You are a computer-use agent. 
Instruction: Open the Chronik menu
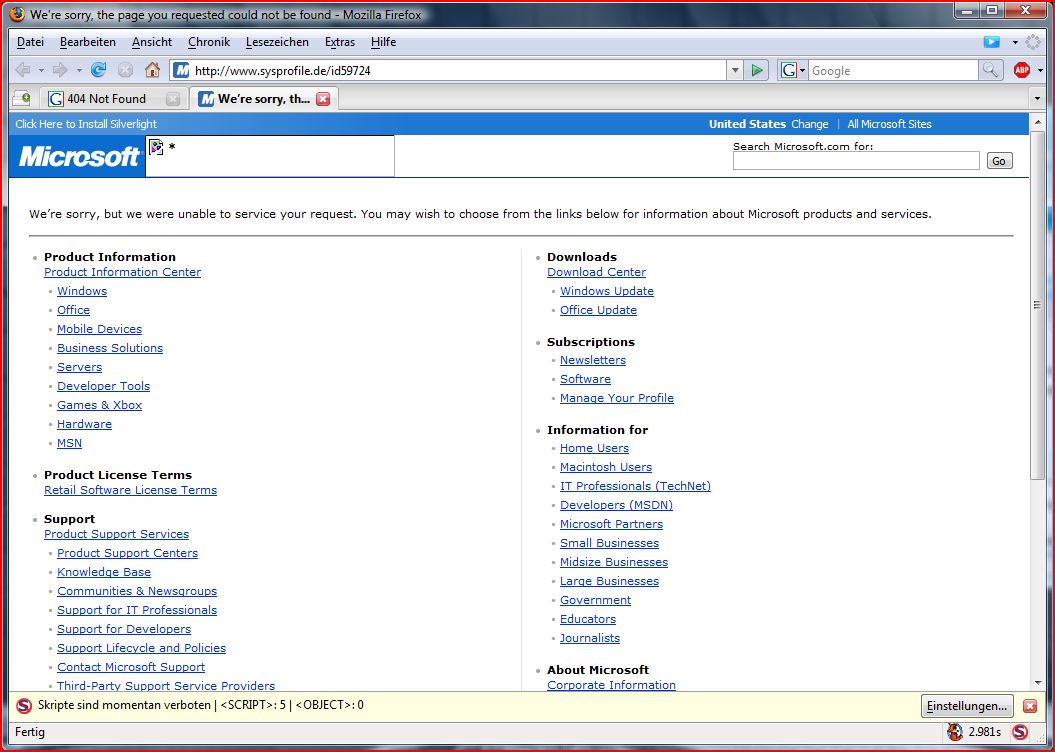tap(209, 42)
